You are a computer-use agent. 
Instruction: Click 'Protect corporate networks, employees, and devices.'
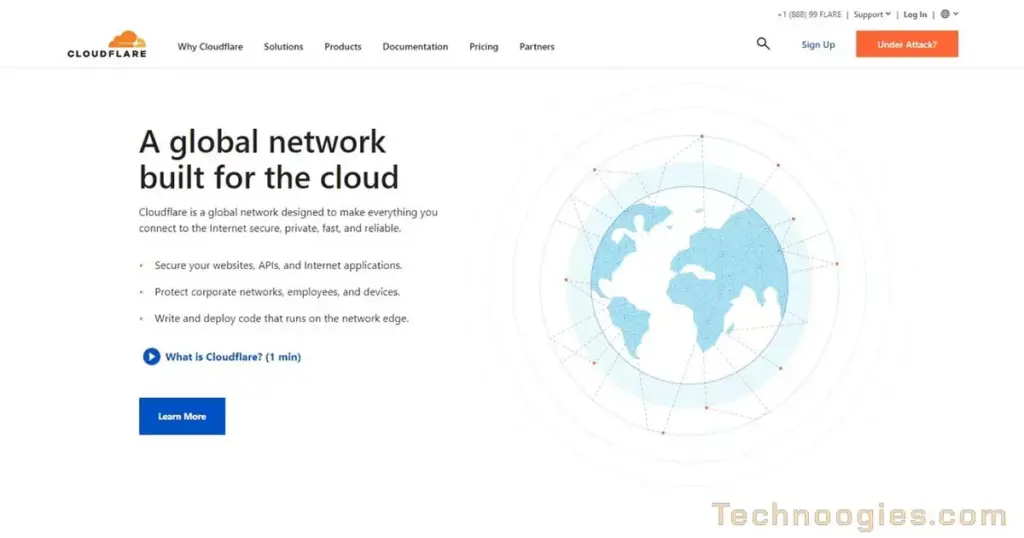[277, 292]
